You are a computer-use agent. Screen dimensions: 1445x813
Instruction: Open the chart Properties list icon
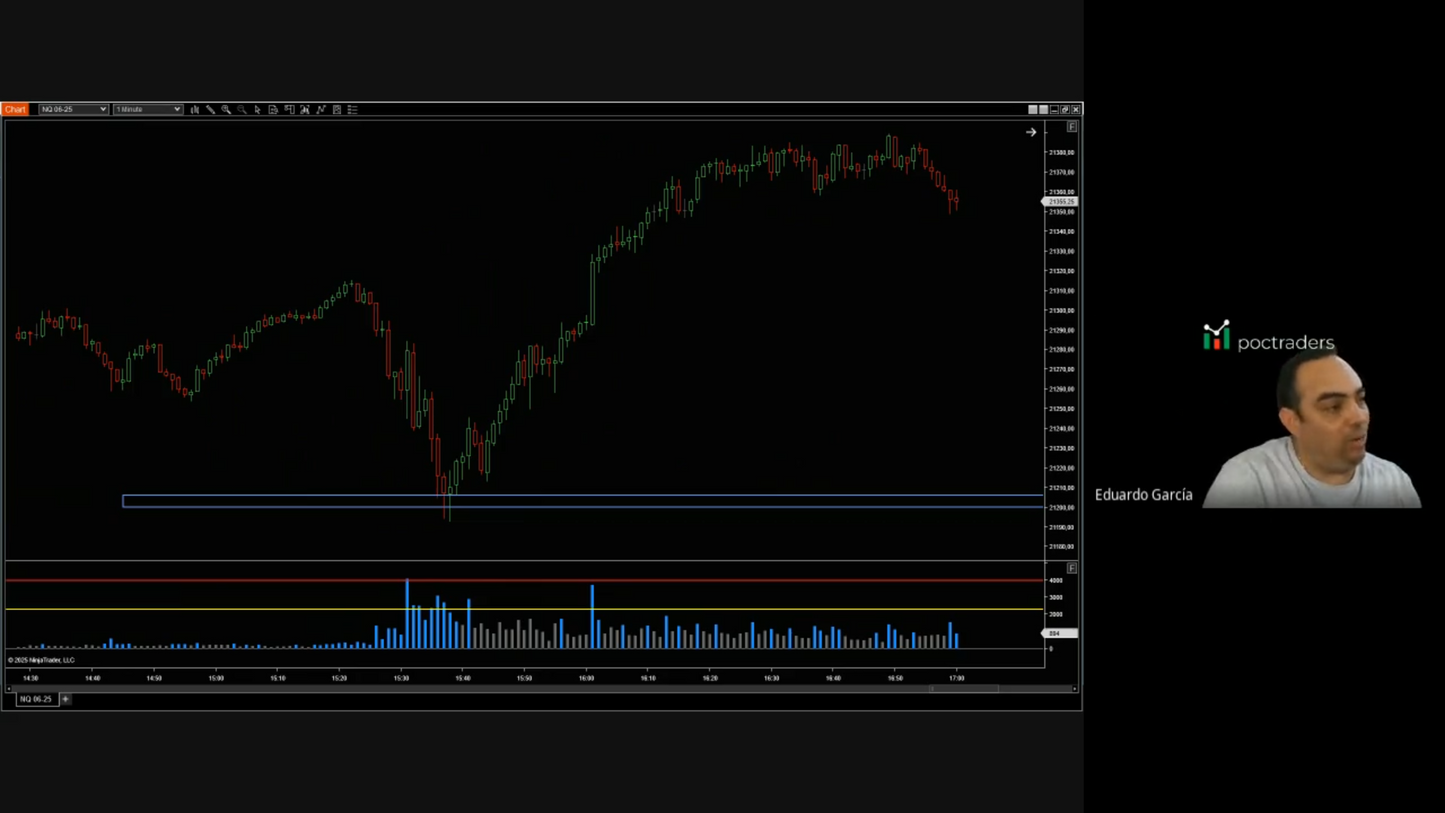tap(352, 110)
